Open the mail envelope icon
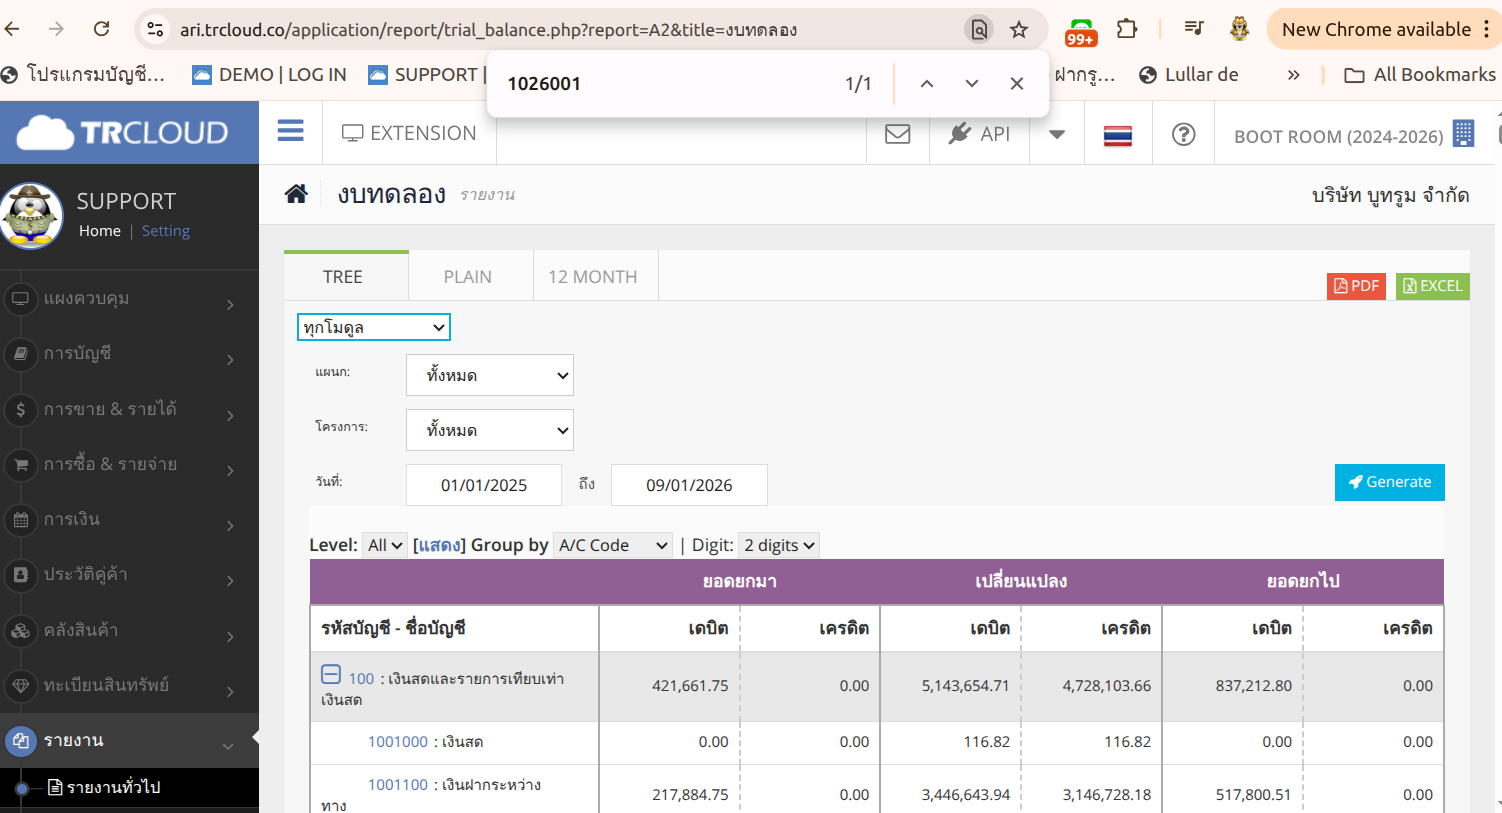The height and width of the screenshot is (813, 1502). click(x=897, y=134)
